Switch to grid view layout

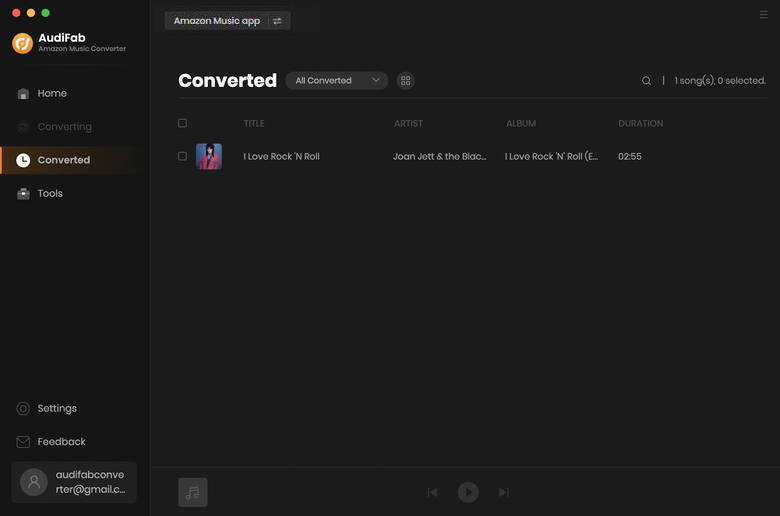[405, 81]
